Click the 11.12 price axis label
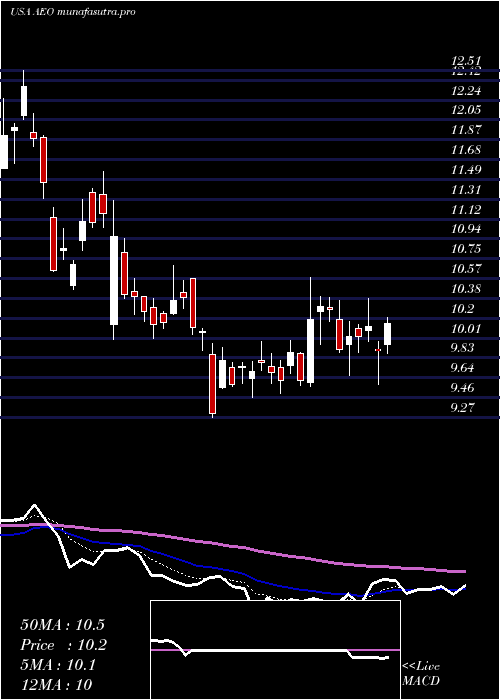Viewport: 500px width, 700px height. coord(466,209)
